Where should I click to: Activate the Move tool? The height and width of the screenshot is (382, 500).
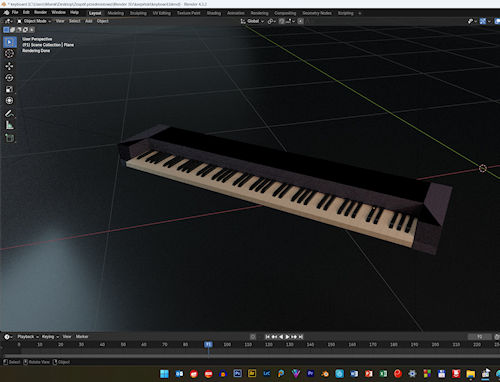click(x=9, y=66)
